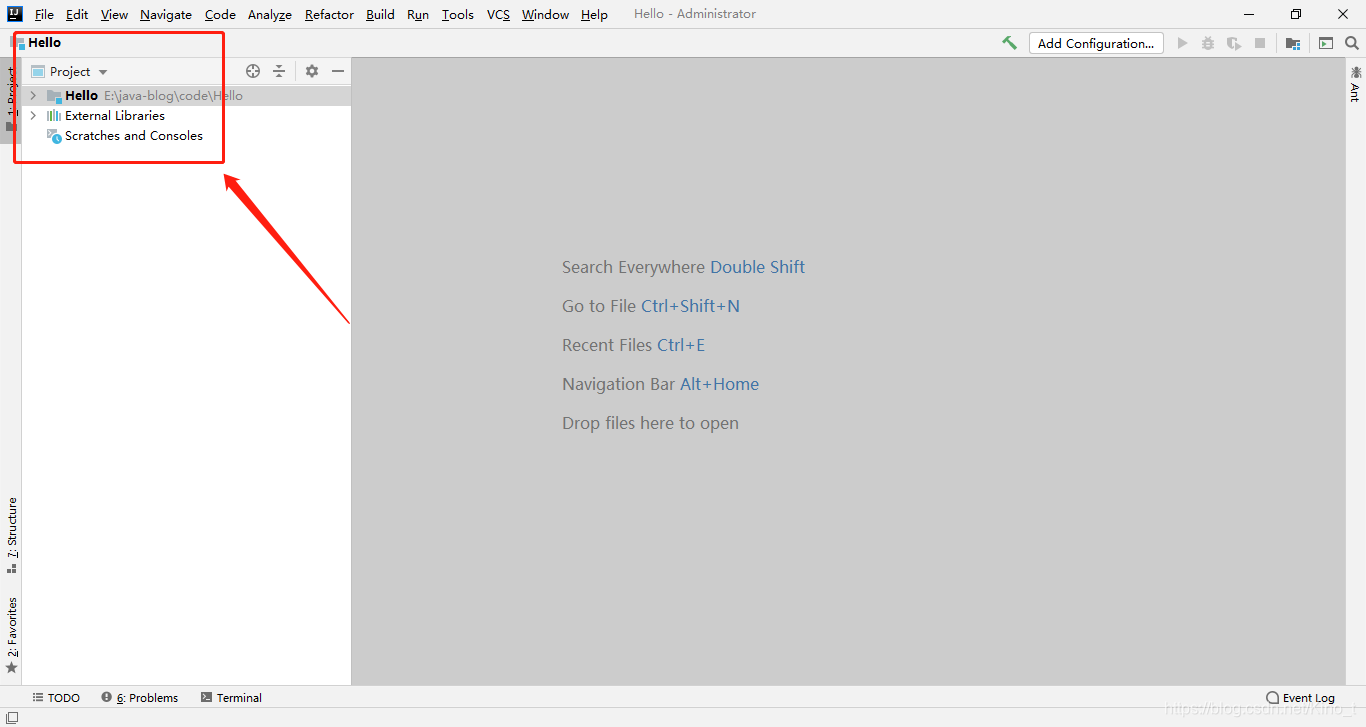Viewport: 1366px width, 727px height.
Task: Open the Refactor menu
Action: point(329,14)
